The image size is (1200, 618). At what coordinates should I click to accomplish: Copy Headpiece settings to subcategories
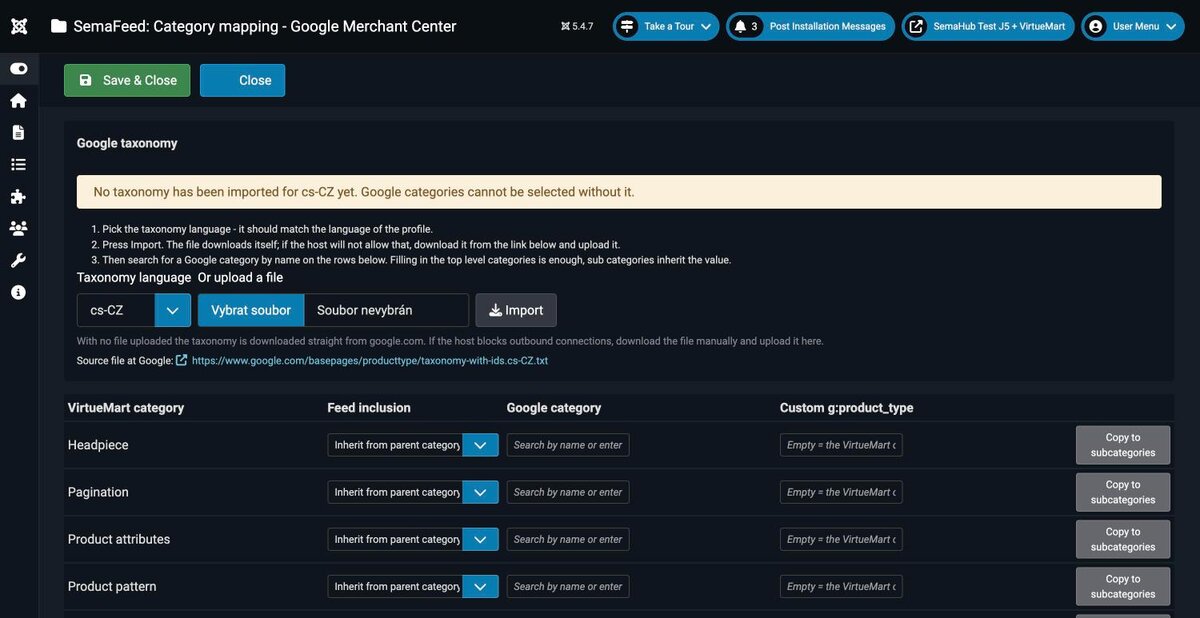1123,445
